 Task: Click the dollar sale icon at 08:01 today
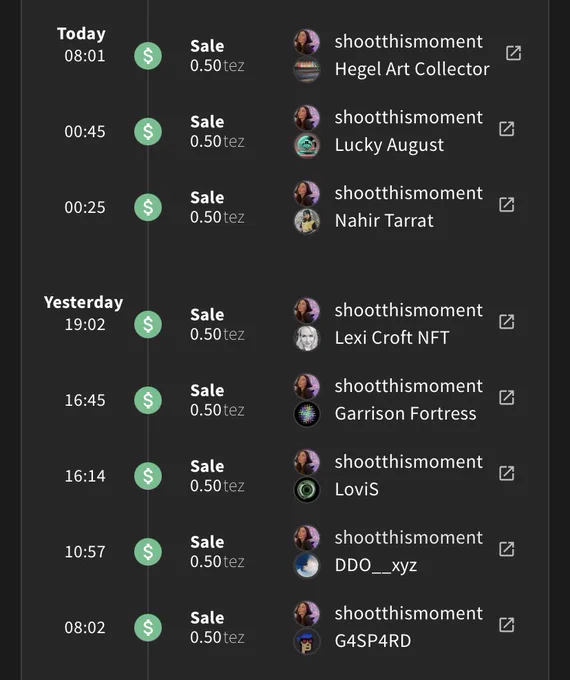click(148, 56)
